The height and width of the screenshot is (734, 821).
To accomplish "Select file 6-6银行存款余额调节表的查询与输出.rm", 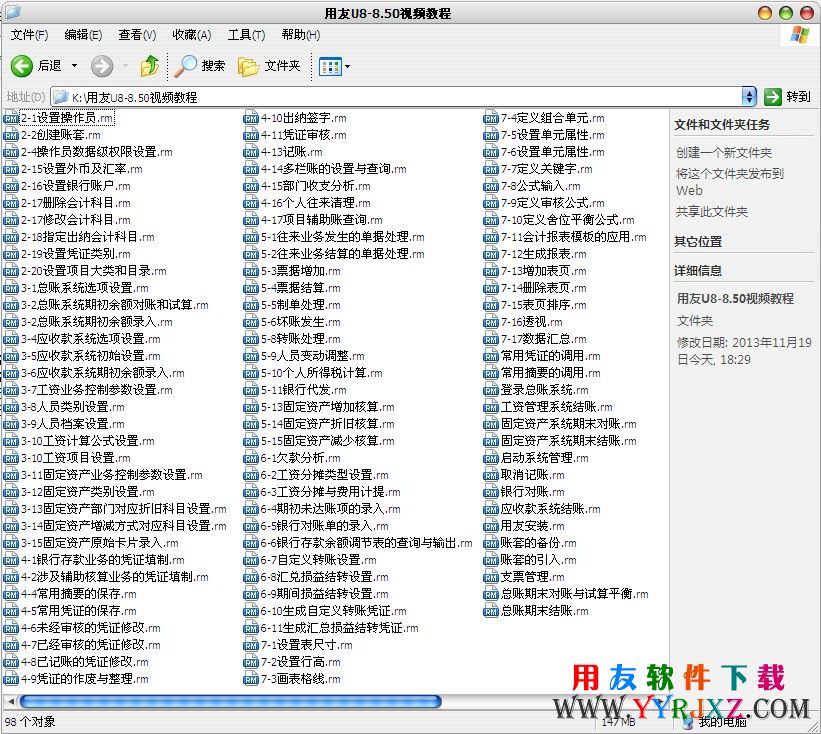I will (x=367, y=543).
